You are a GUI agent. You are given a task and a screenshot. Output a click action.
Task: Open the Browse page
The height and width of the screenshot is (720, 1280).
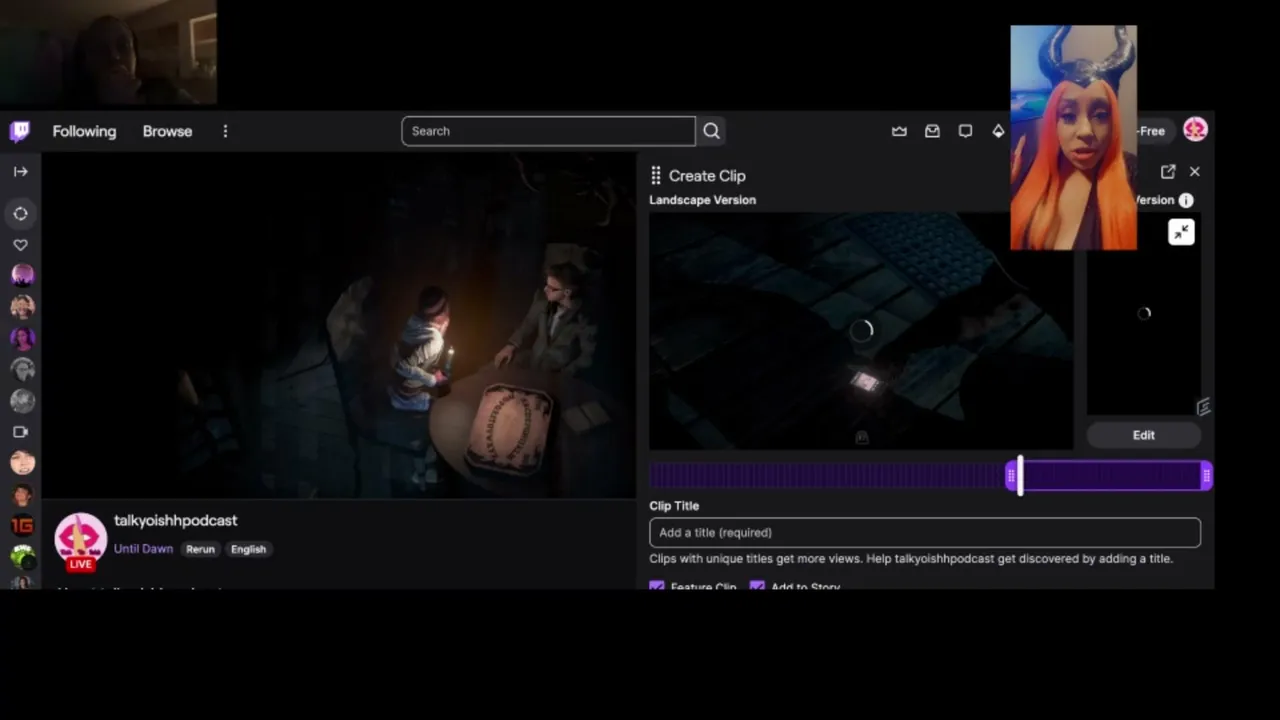167,131
